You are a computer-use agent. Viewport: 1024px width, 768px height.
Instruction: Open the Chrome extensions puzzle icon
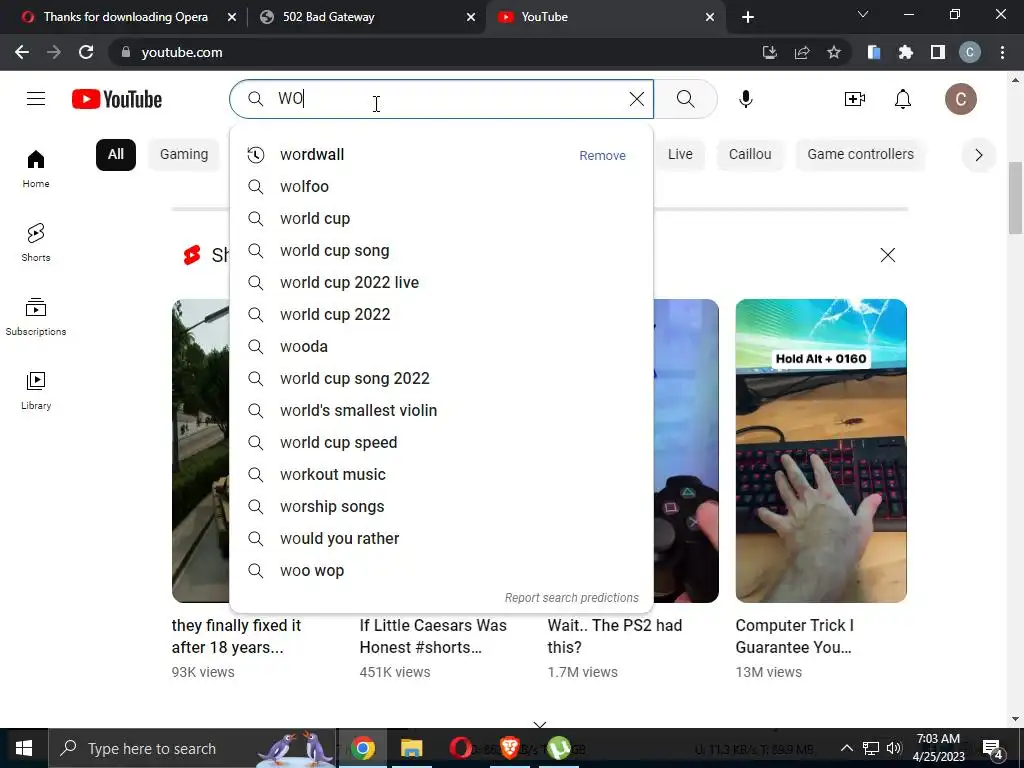tap(906, 52)
